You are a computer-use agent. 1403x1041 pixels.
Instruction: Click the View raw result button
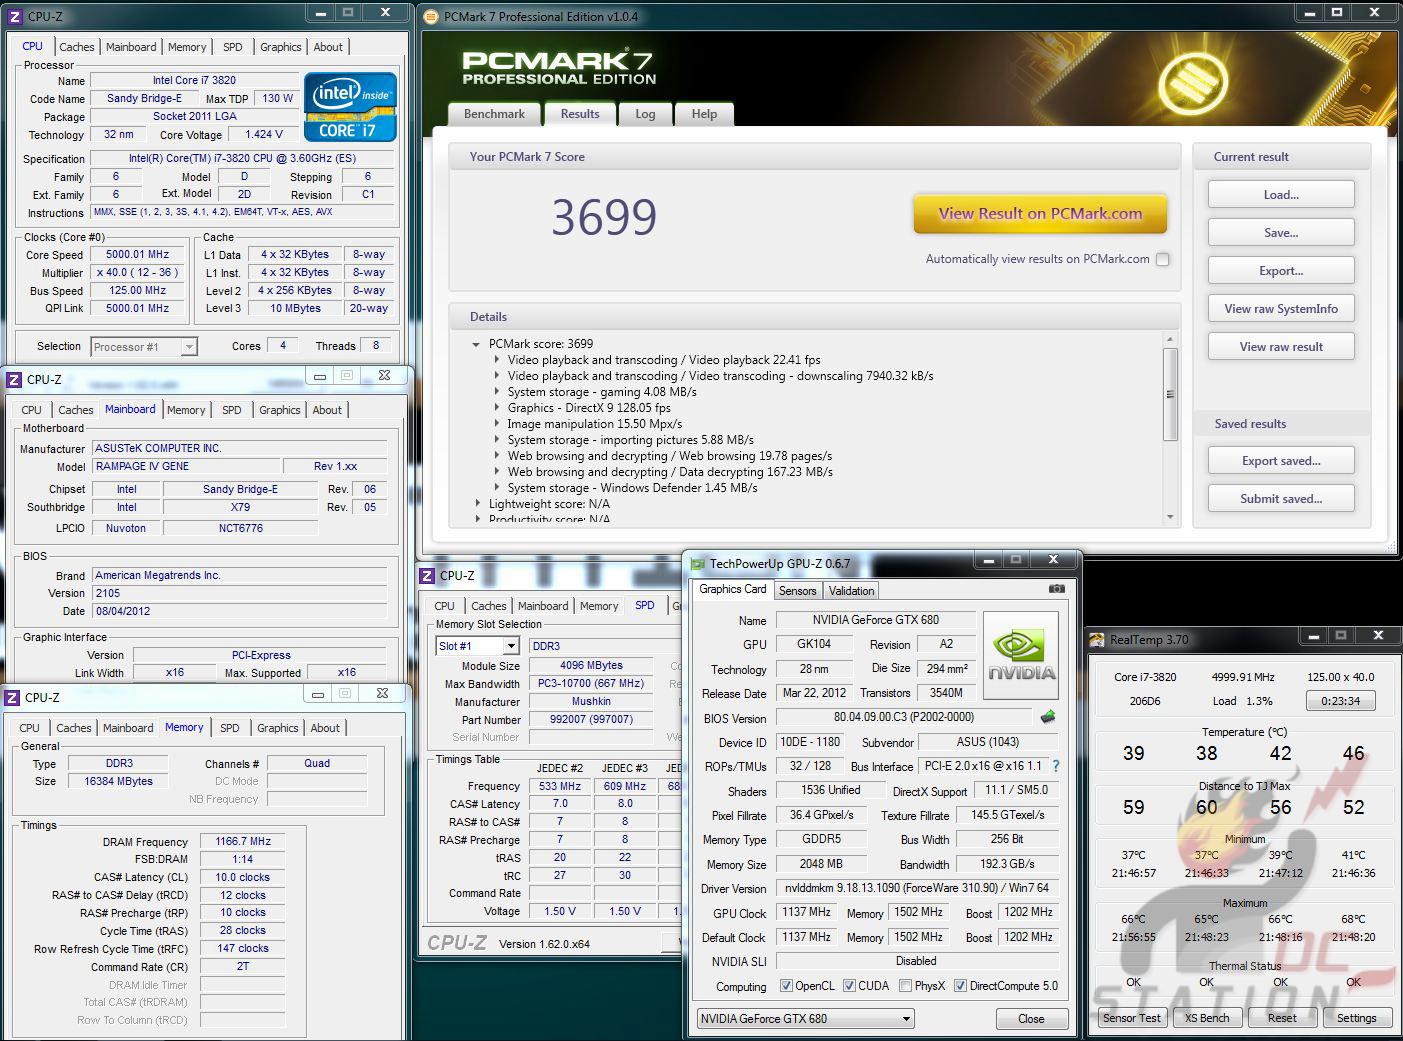[1281, 347]
